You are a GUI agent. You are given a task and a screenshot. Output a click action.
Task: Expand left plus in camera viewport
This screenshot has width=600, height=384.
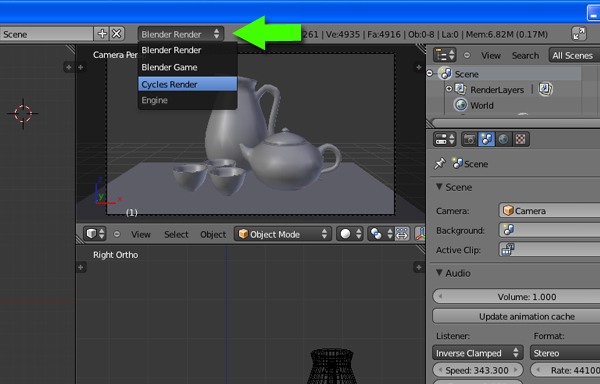point(81,67)
